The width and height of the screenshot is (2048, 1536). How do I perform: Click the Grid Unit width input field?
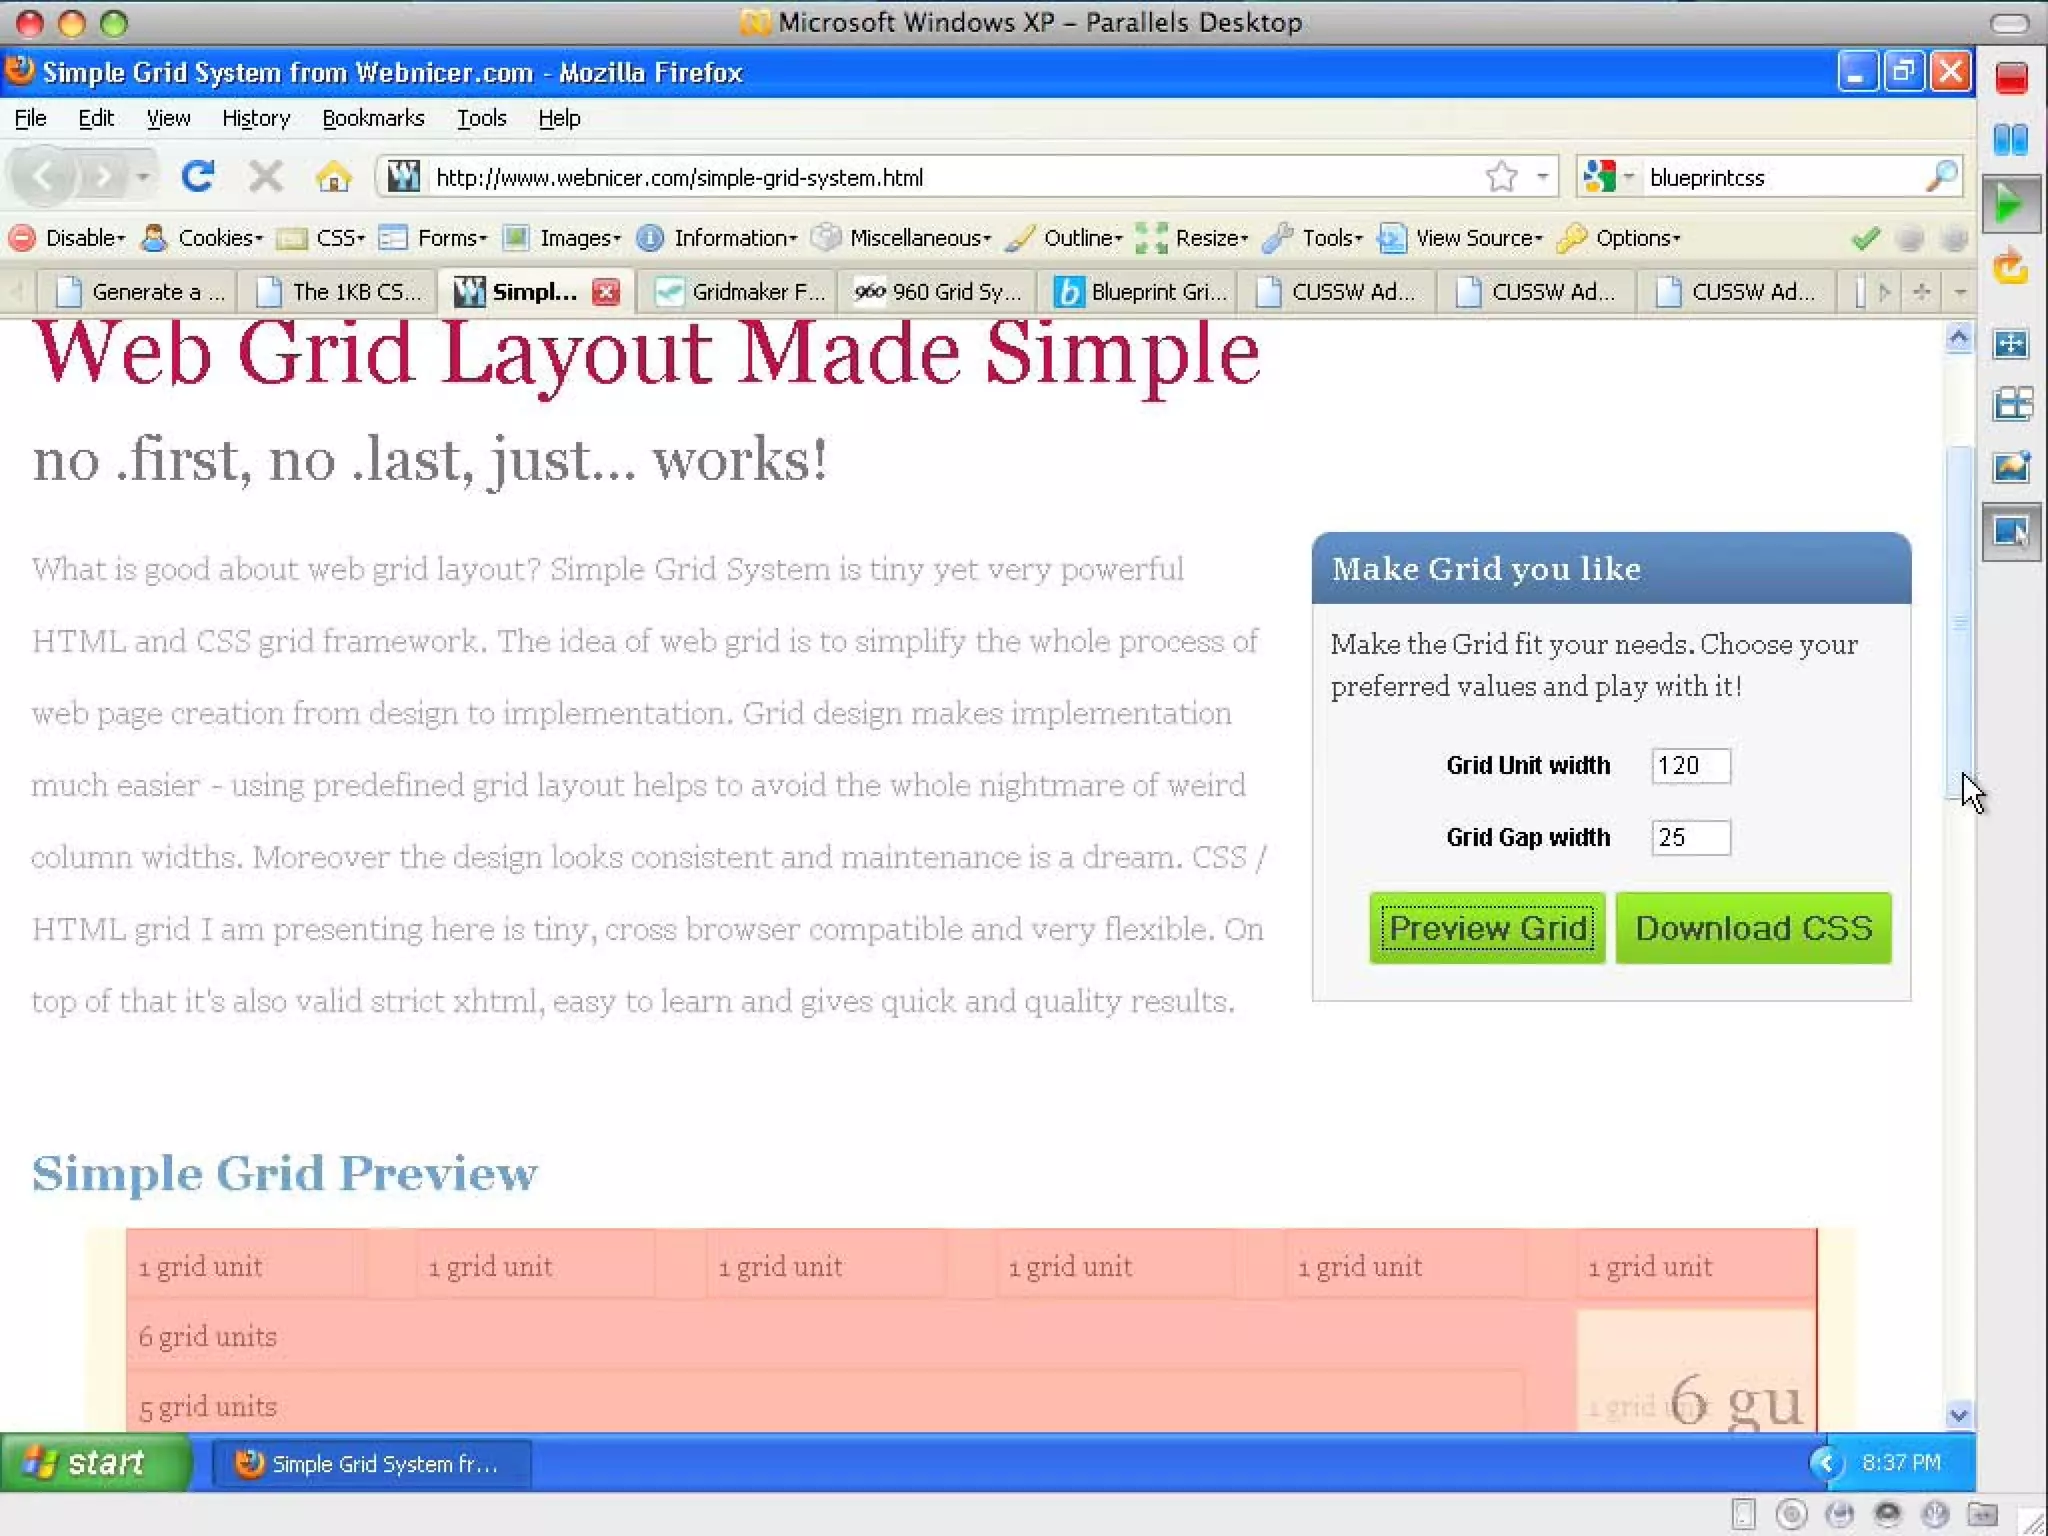[1690, 766]
